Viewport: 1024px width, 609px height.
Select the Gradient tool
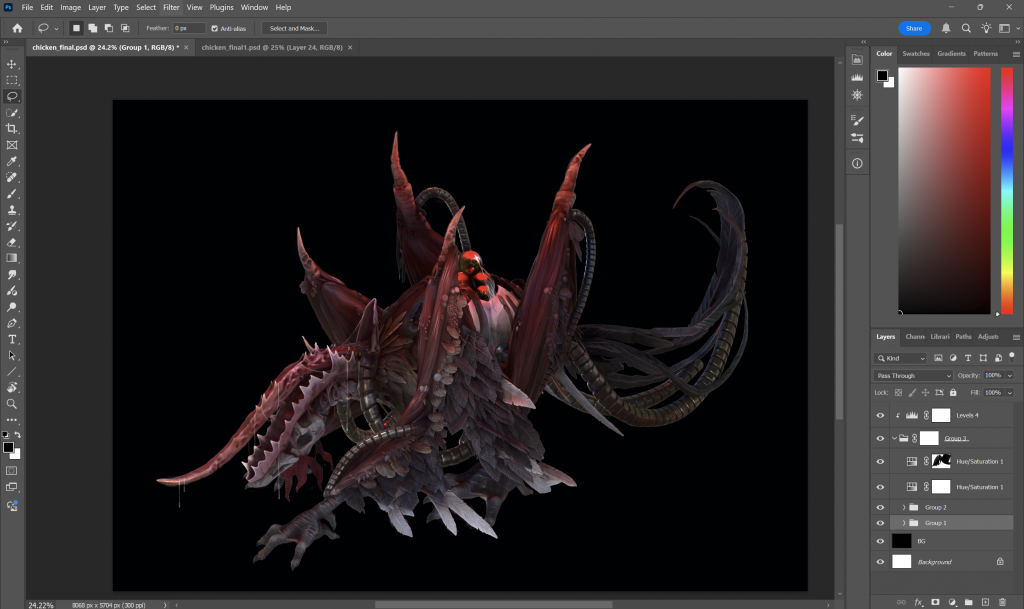[12, 258]
